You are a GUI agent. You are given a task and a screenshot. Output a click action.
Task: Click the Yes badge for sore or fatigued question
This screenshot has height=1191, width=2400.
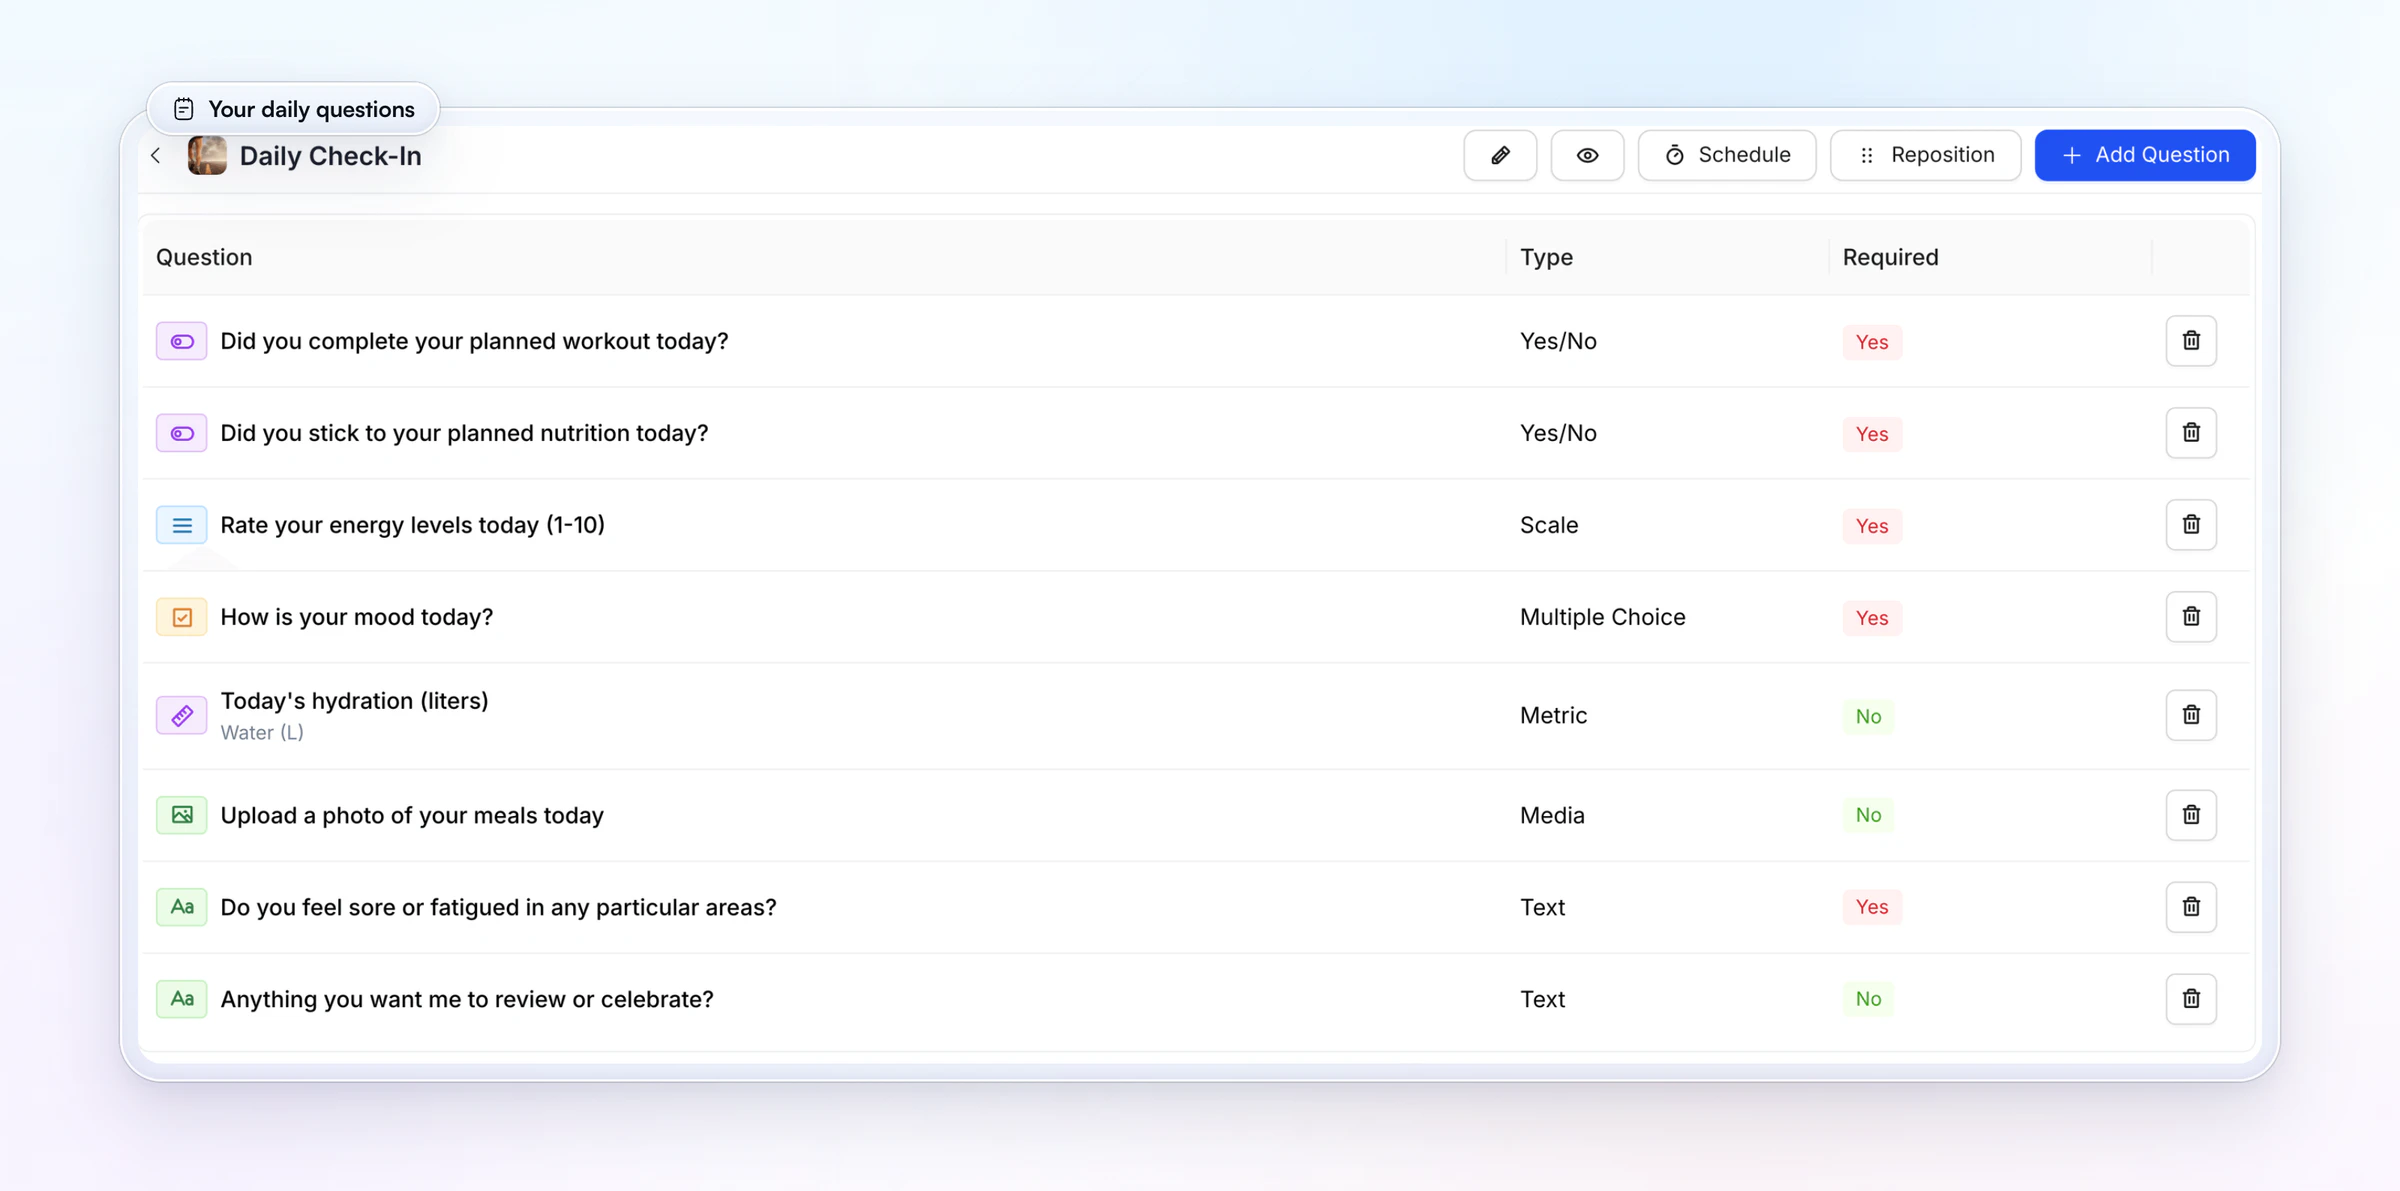point(1872,907)
